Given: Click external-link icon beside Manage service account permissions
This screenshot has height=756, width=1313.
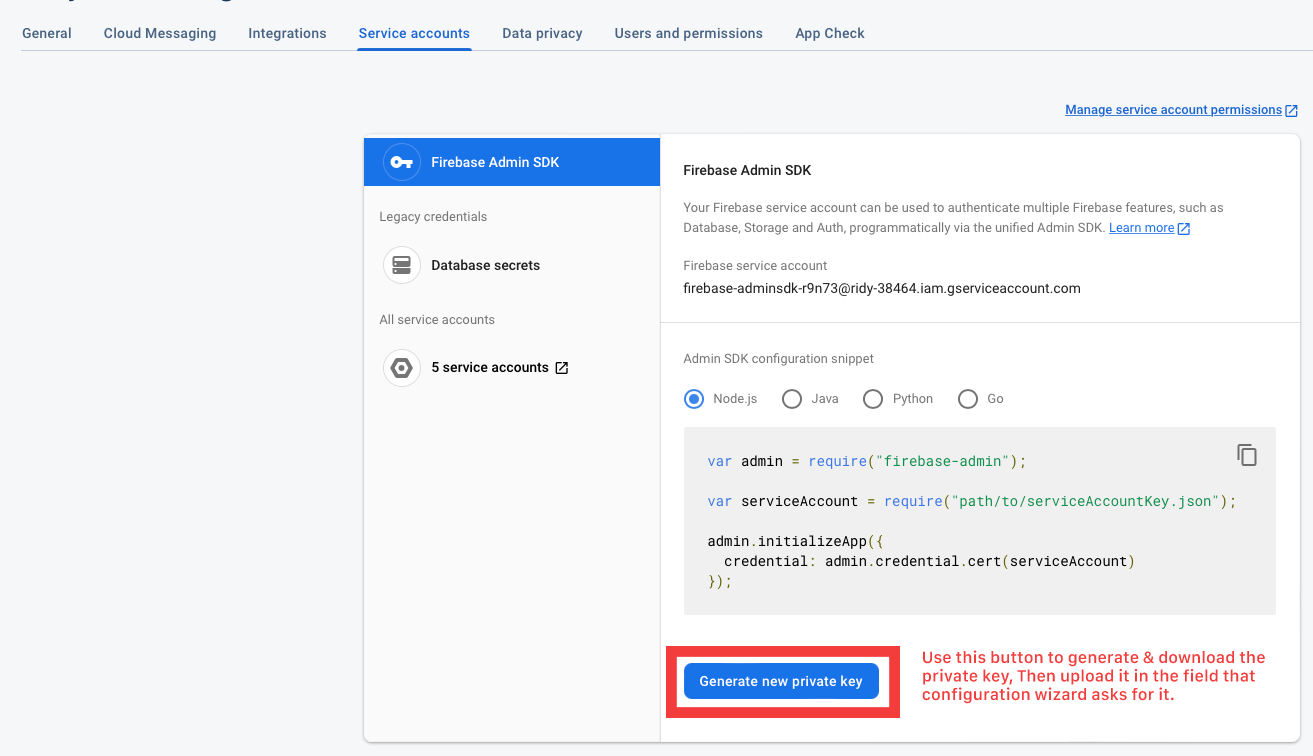Looking at the screenshot, I should [x=1292, y=111].
